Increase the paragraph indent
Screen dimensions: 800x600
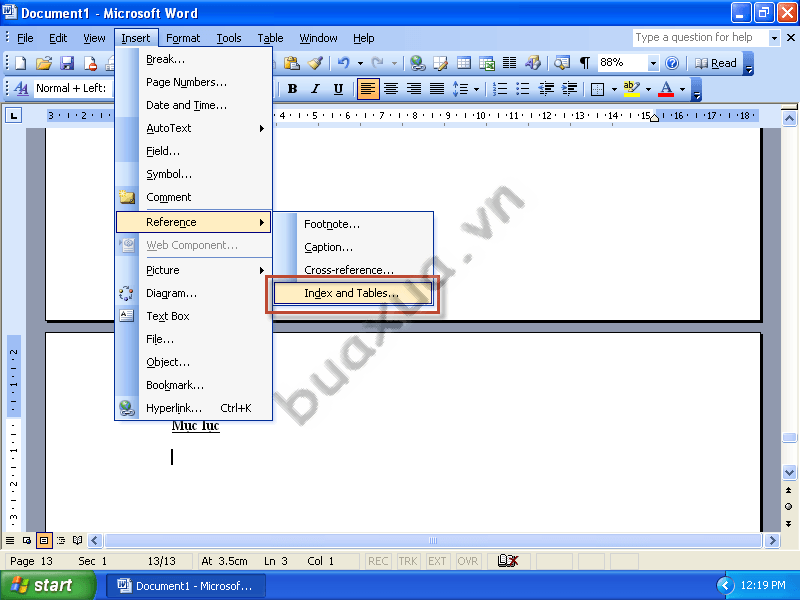tap(569, 89)
